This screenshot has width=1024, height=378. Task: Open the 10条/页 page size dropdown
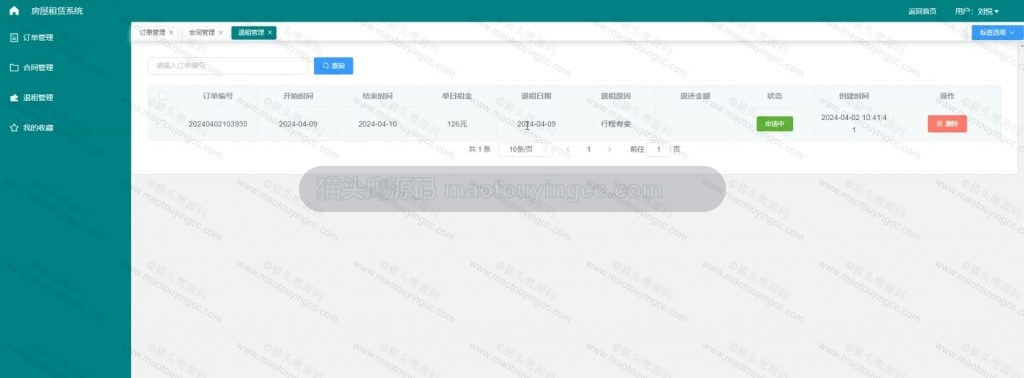tap(525, 149)
